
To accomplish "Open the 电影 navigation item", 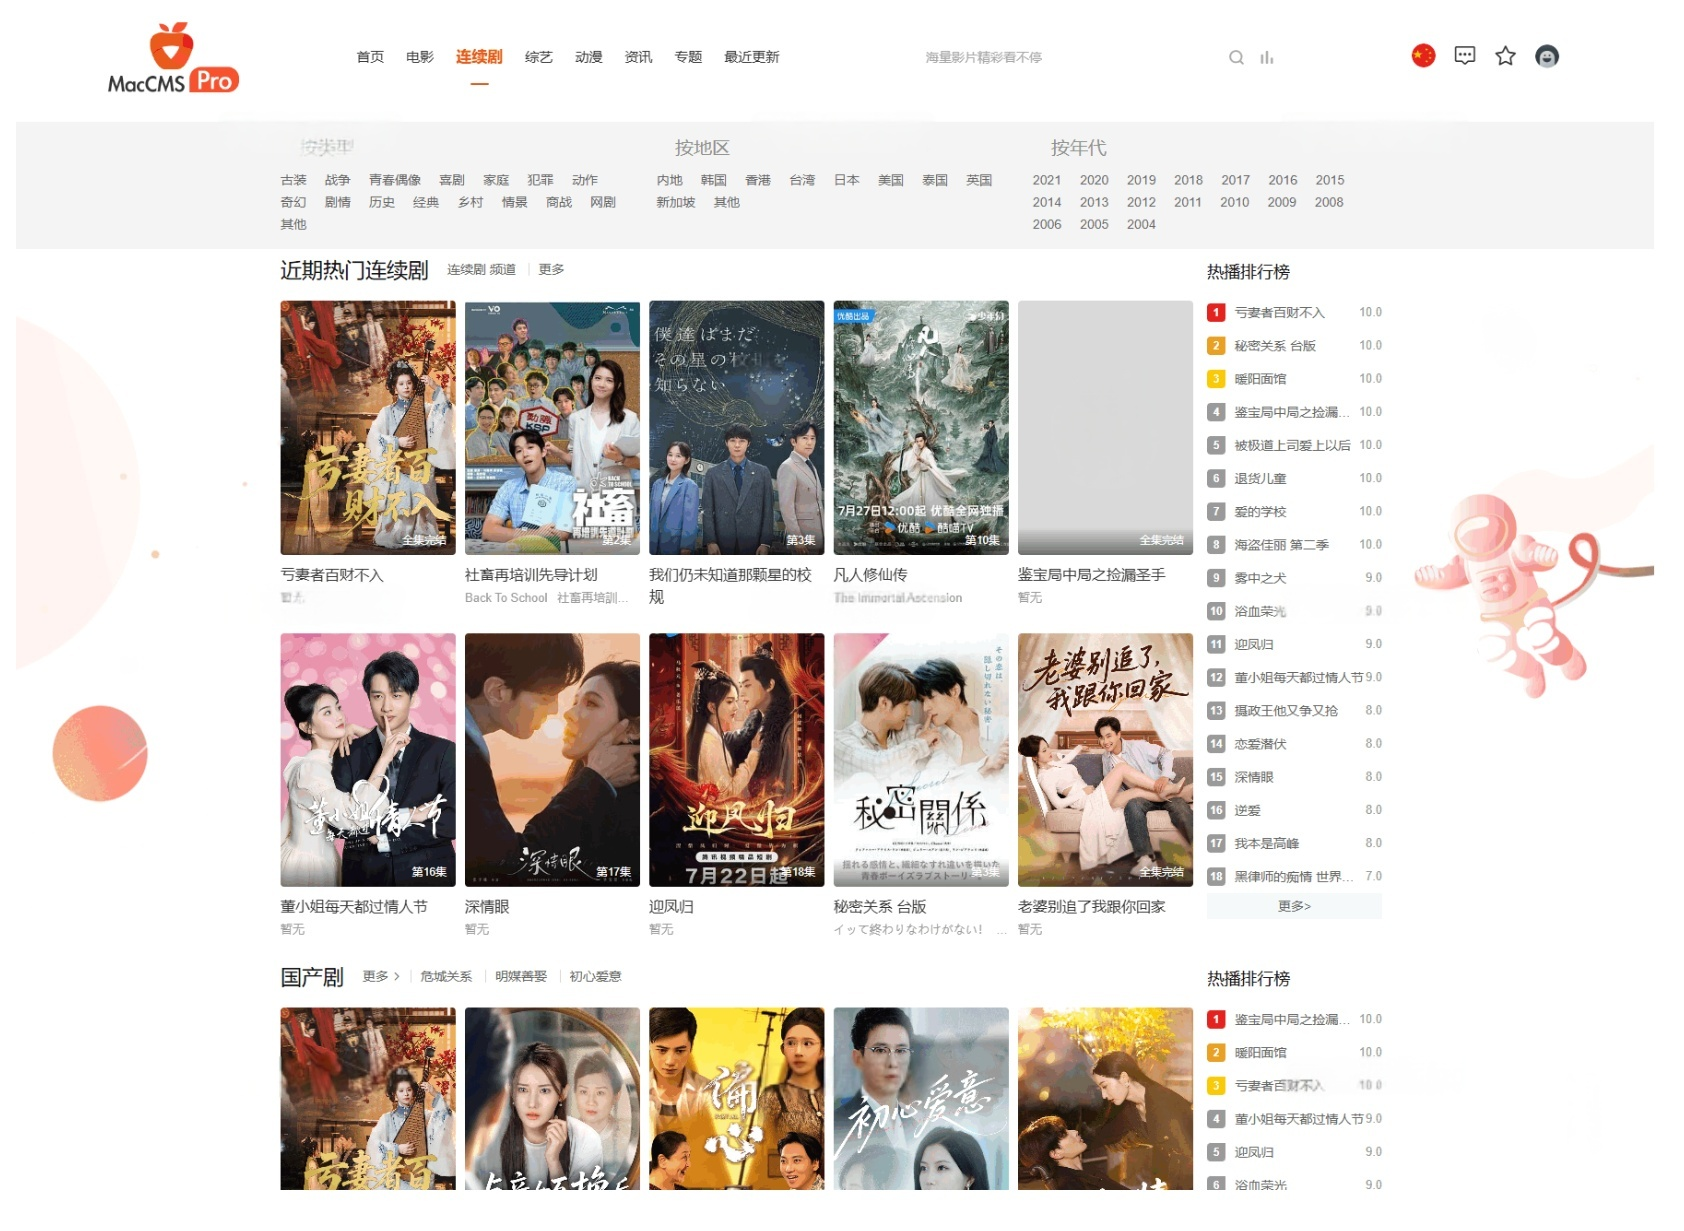I will click(420, 57).
